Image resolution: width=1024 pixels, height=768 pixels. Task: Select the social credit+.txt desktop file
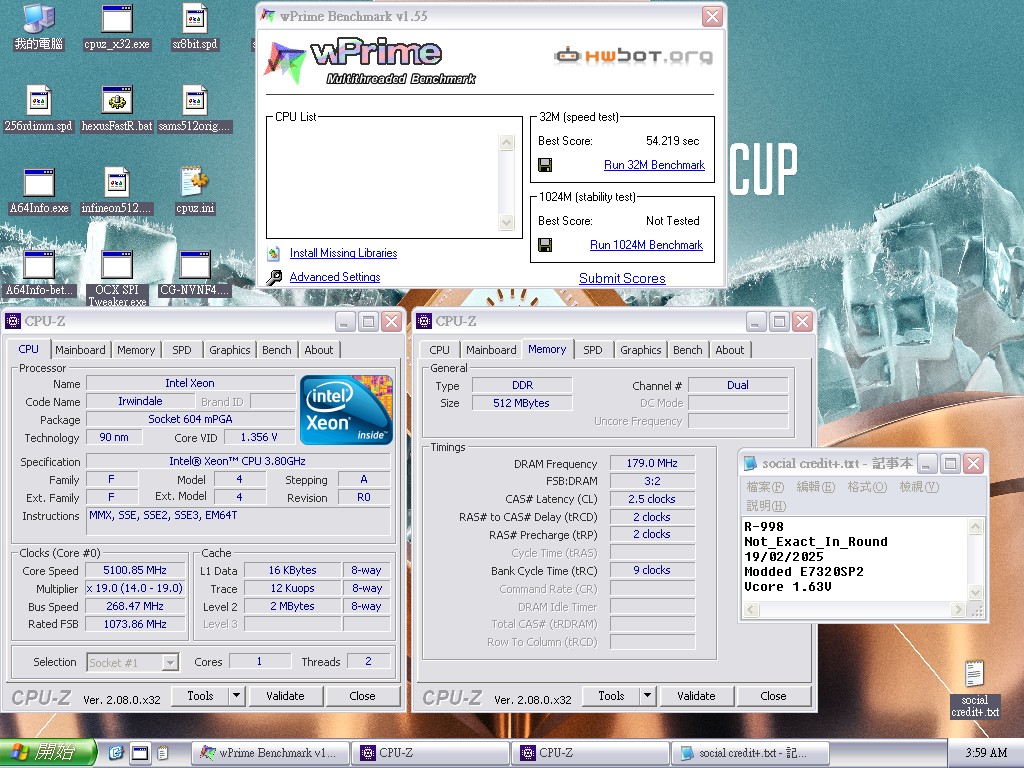point(975,688)
